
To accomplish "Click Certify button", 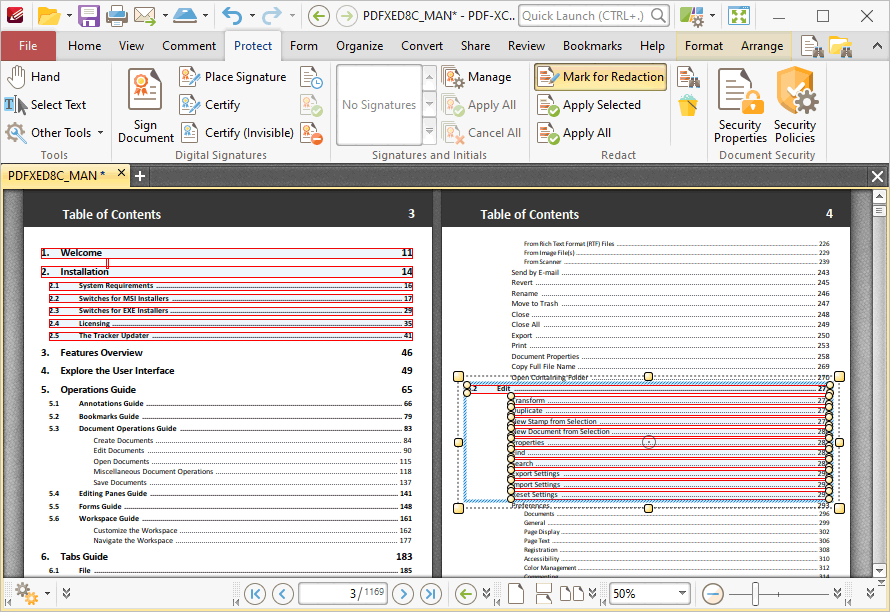I will (210, 105).
